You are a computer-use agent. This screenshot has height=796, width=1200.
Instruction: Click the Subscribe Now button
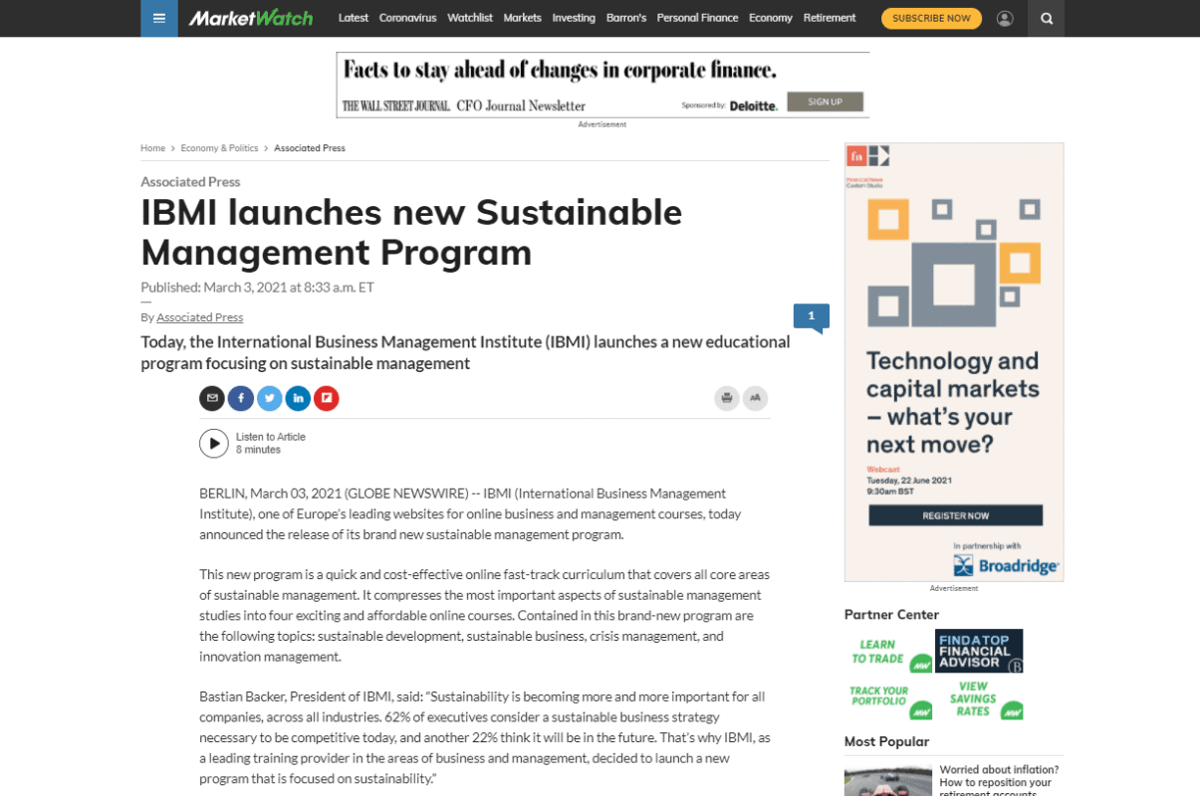tap(931, 18)
